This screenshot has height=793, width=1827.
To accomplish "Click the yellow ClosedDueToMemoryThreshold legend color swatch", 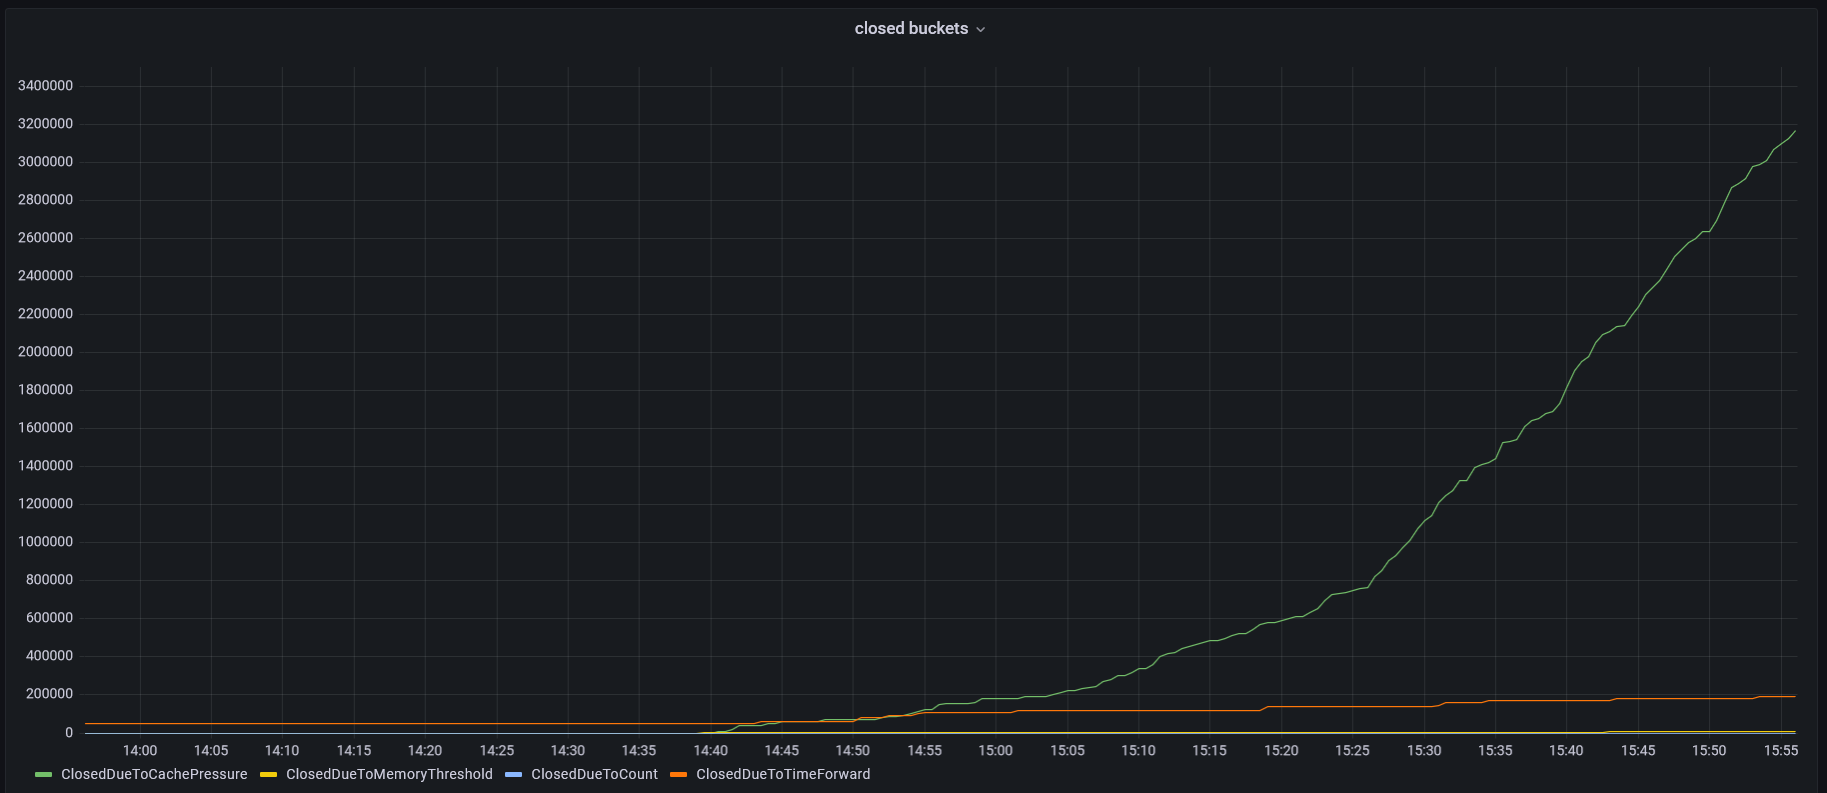I will tap(269, 775).
